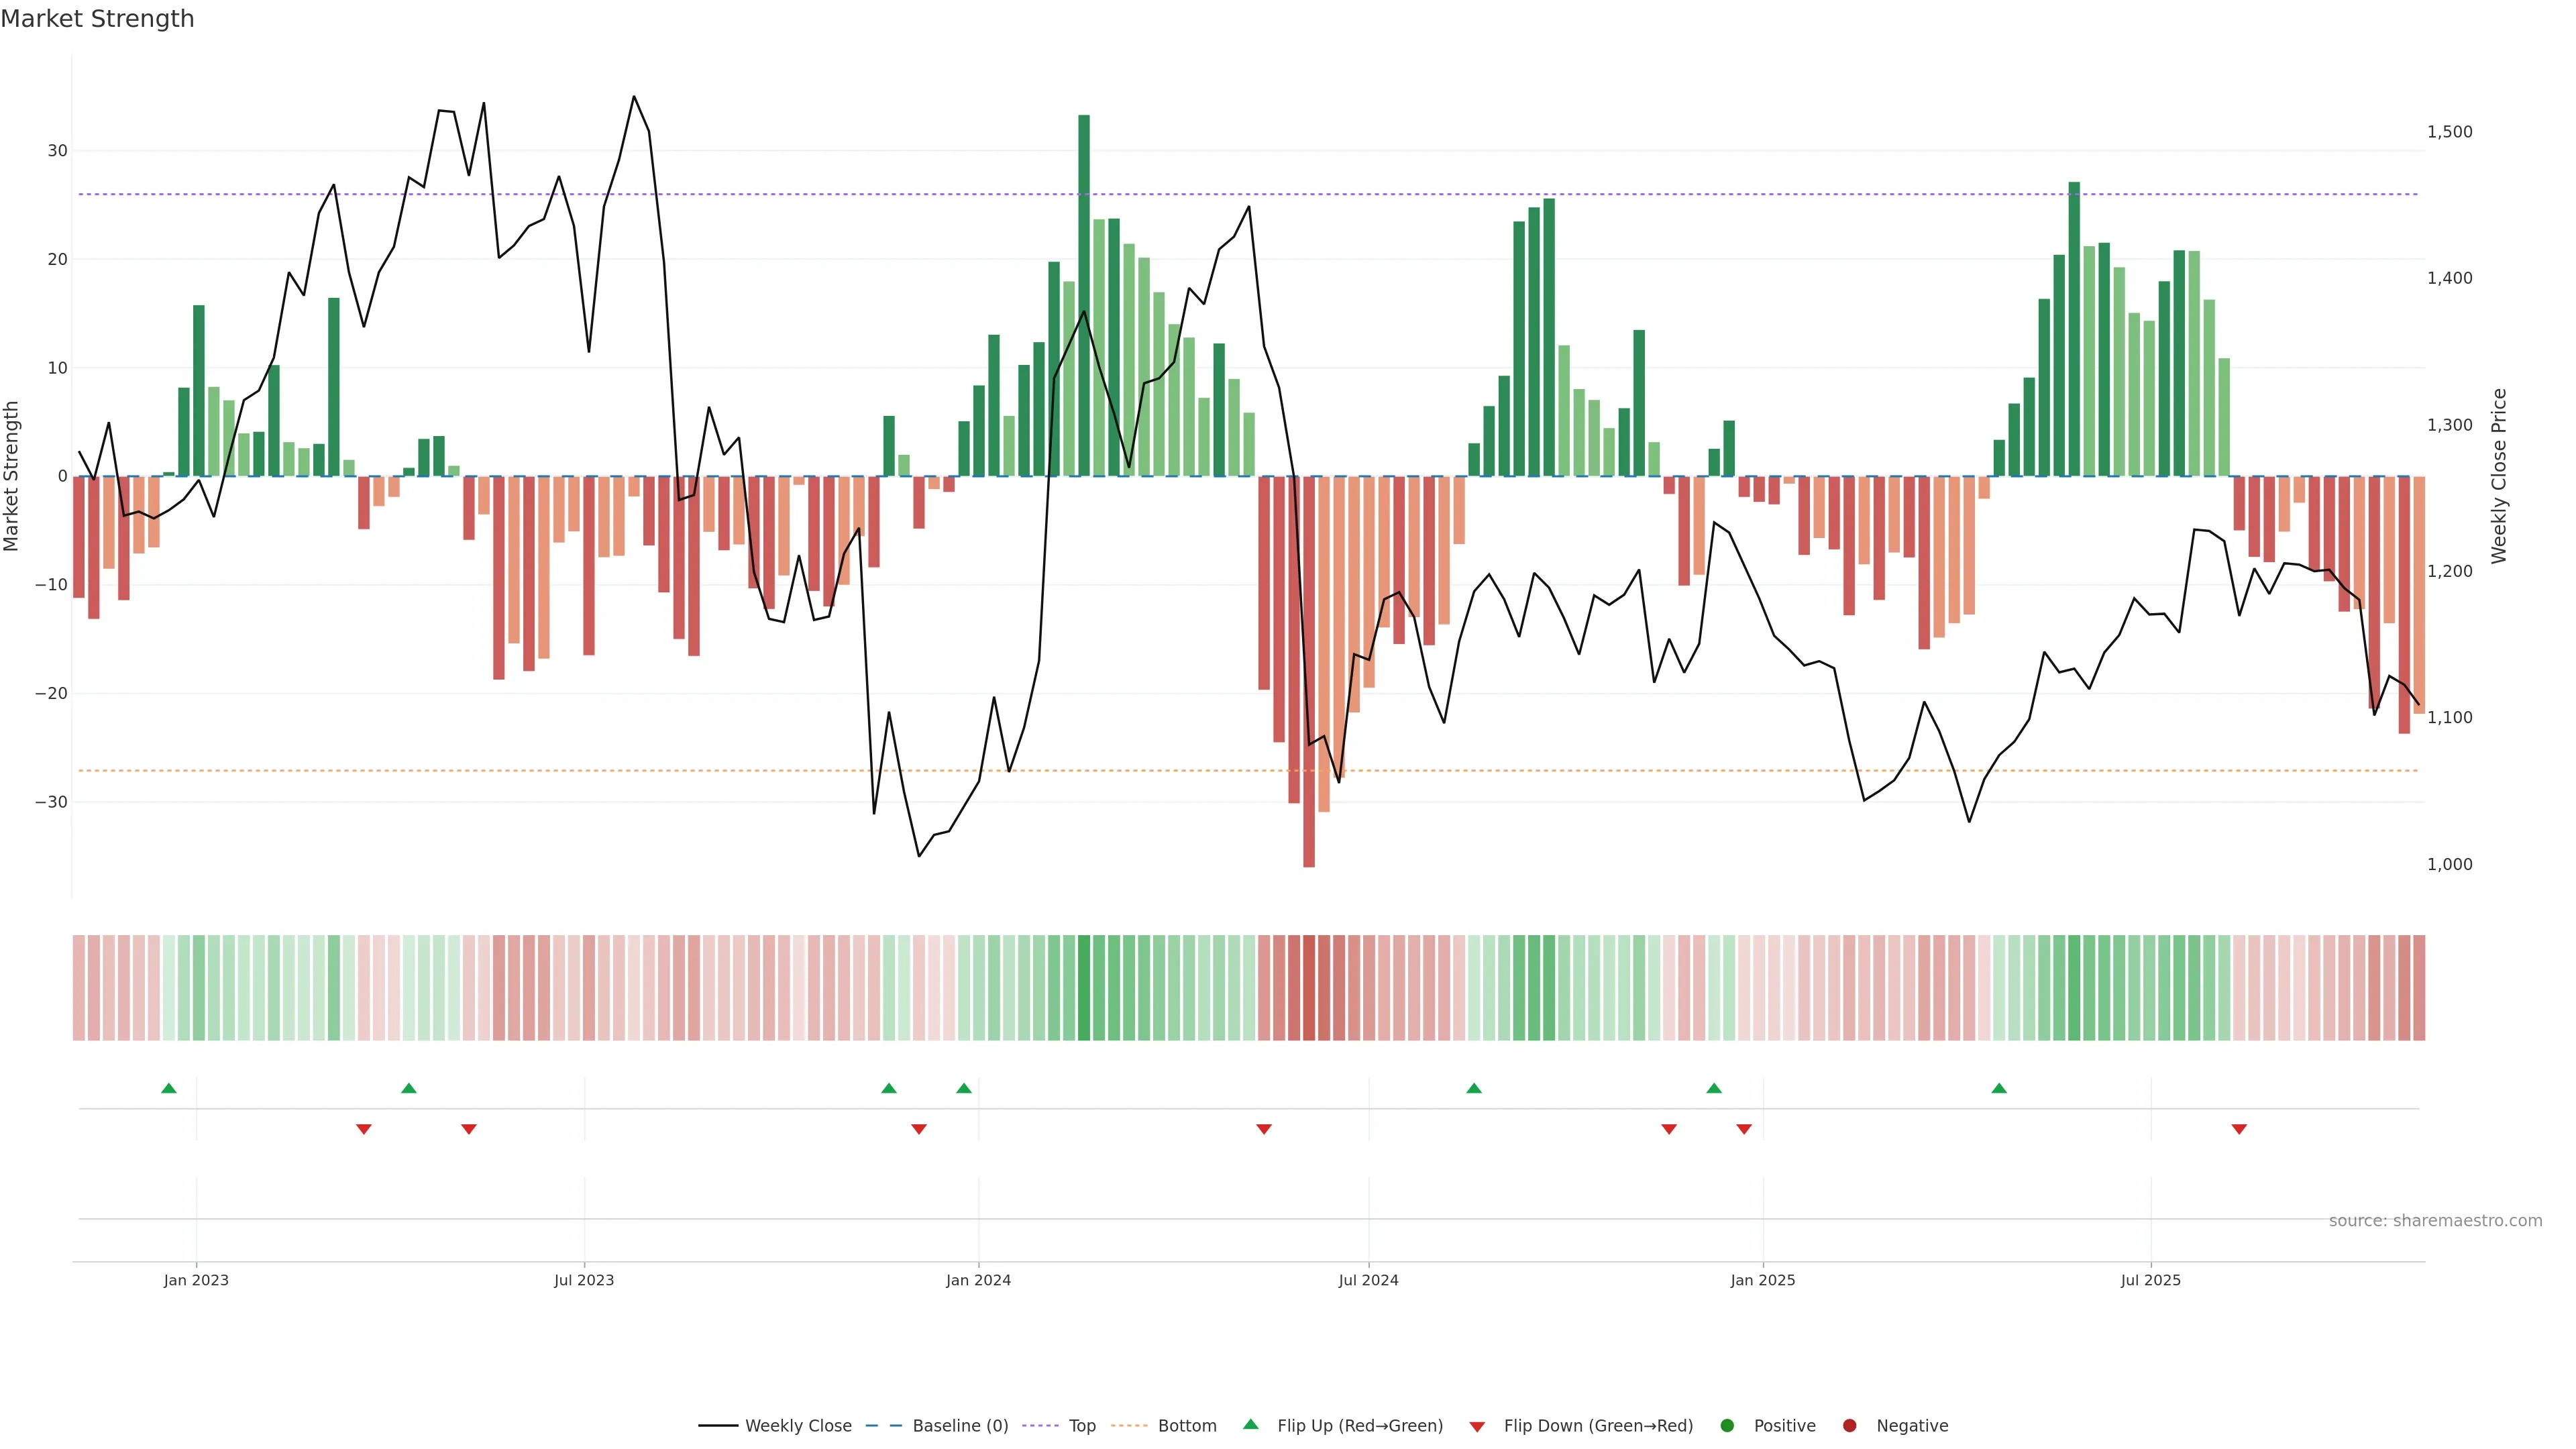Click the last red flip-down marker after Jul 2025
Viewport: 2576px width, 1449px height.
(2239, 1129)
